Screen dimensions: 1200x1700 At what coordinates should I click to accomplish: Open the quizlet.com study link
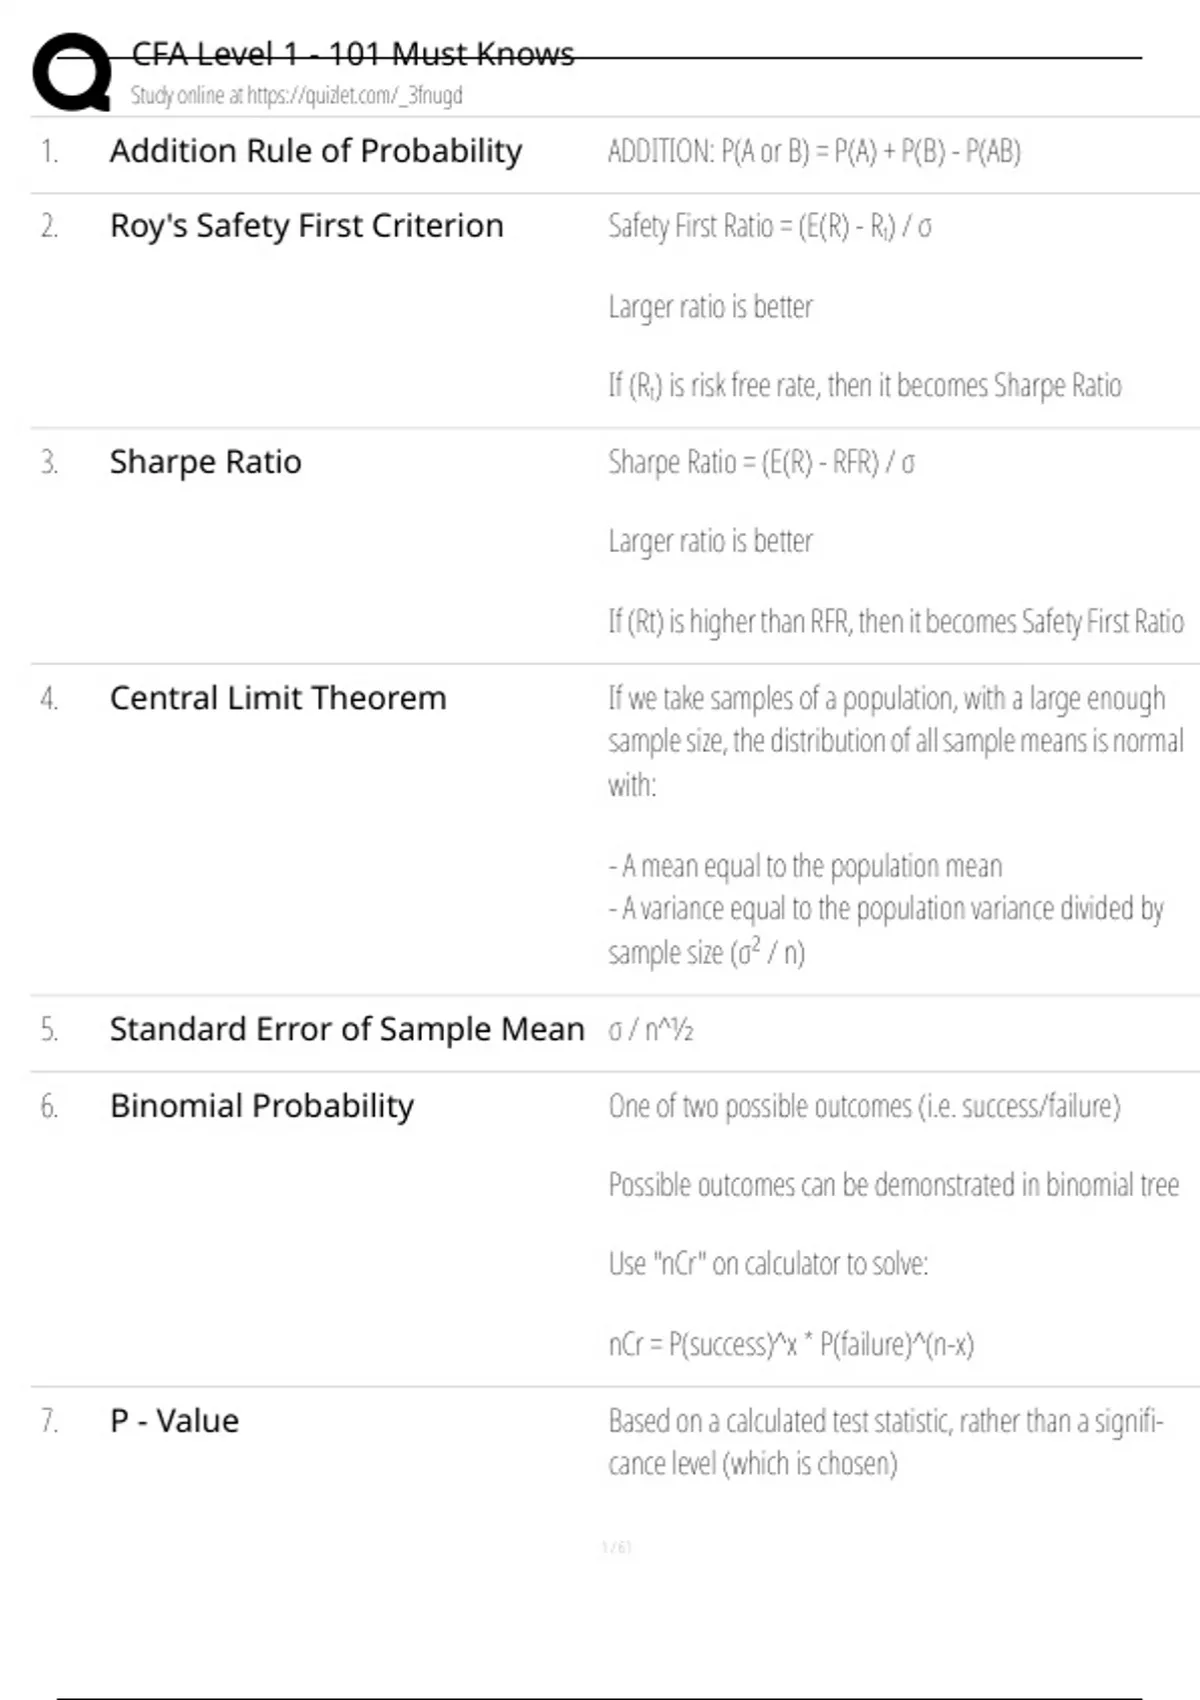[296, 96]
